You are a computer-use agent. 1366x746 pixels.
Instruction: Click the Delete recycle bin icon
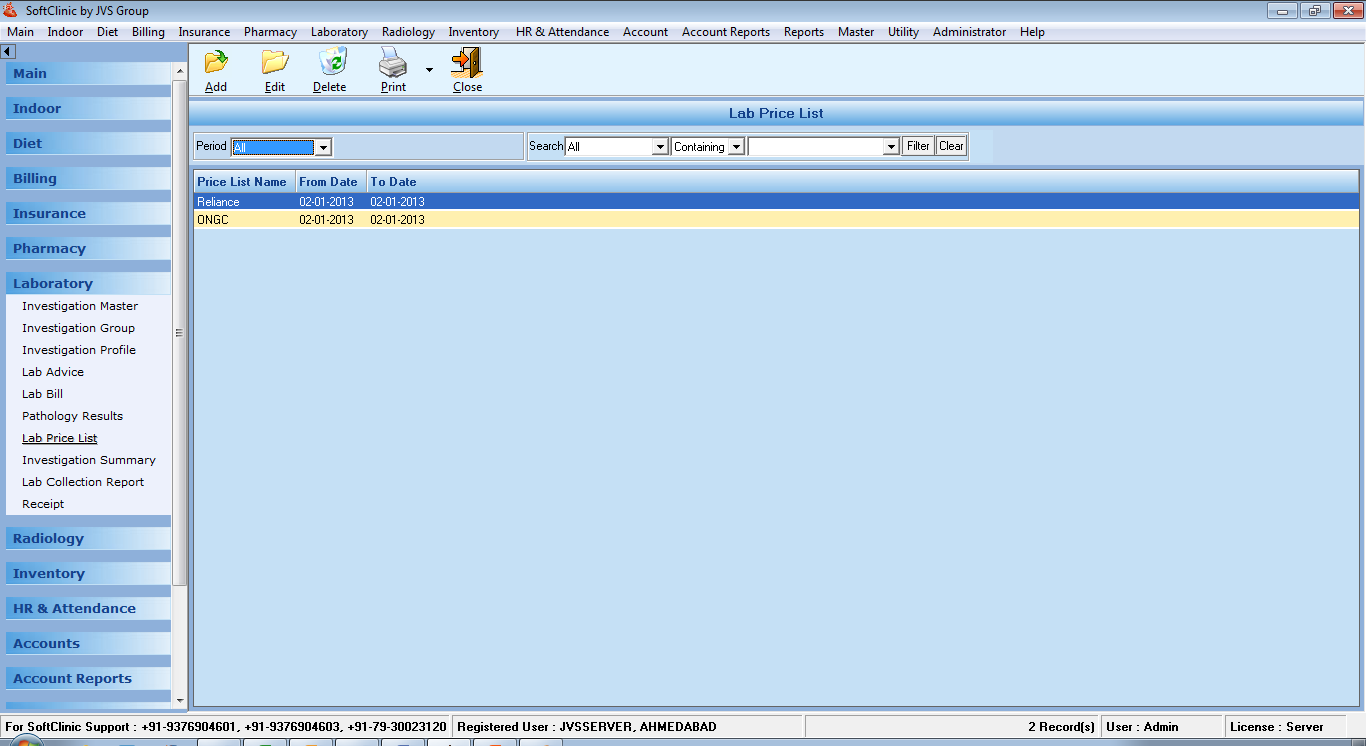click(x=331, y=64)
